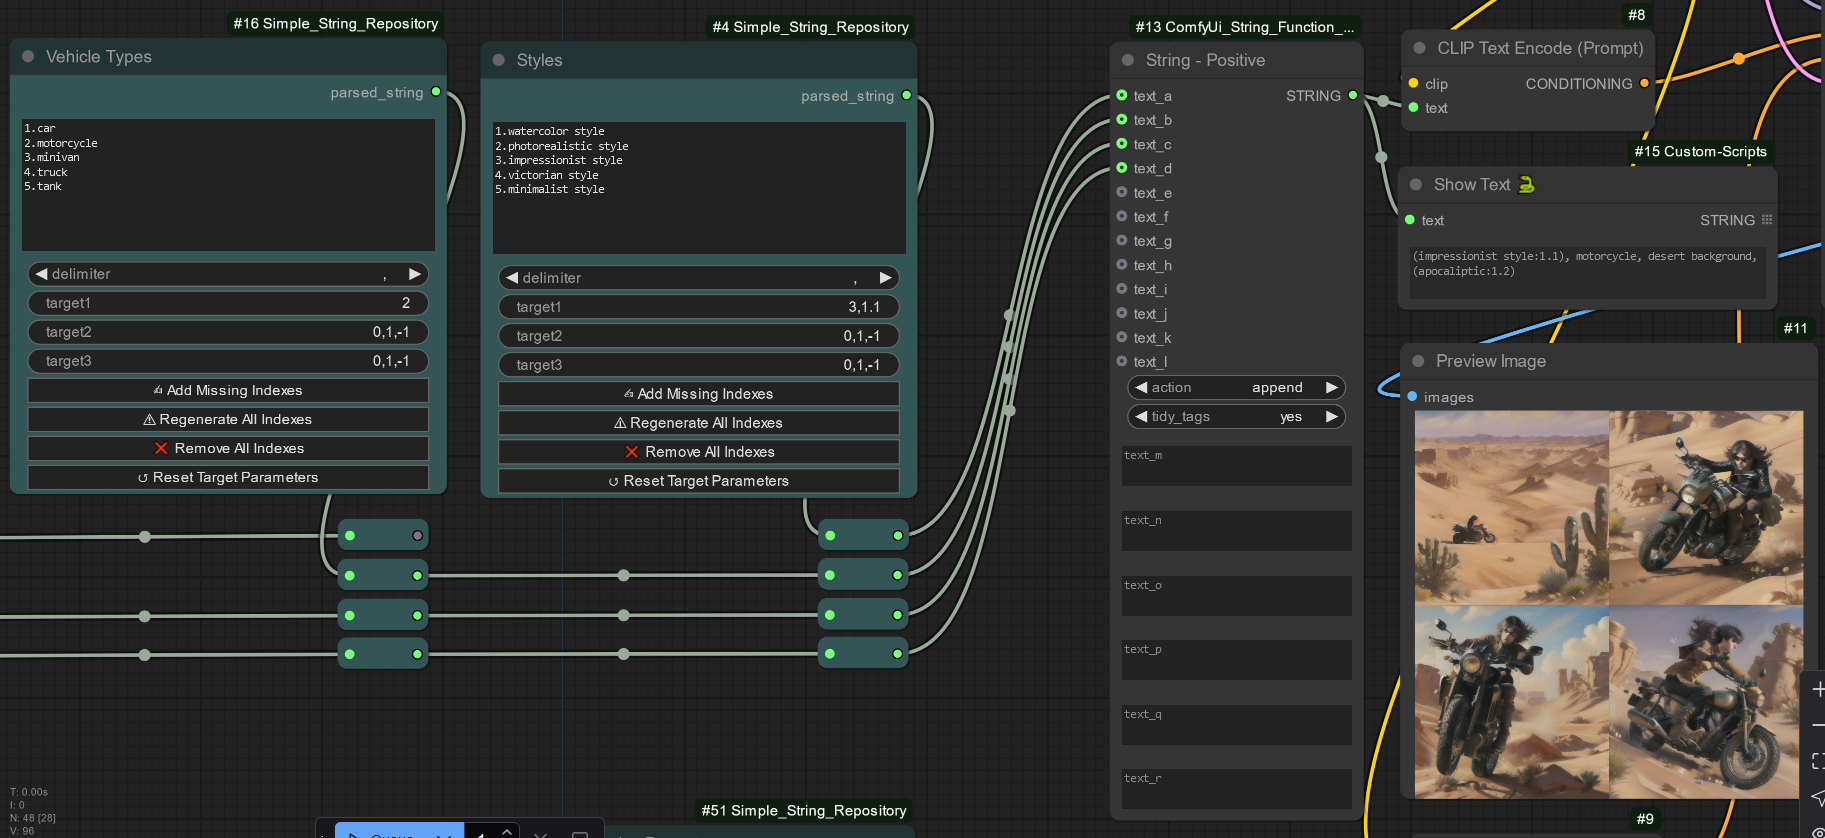Open the preview with small motorcycle and cactus
The image size is (1825, 838).
click(1512, 508)
